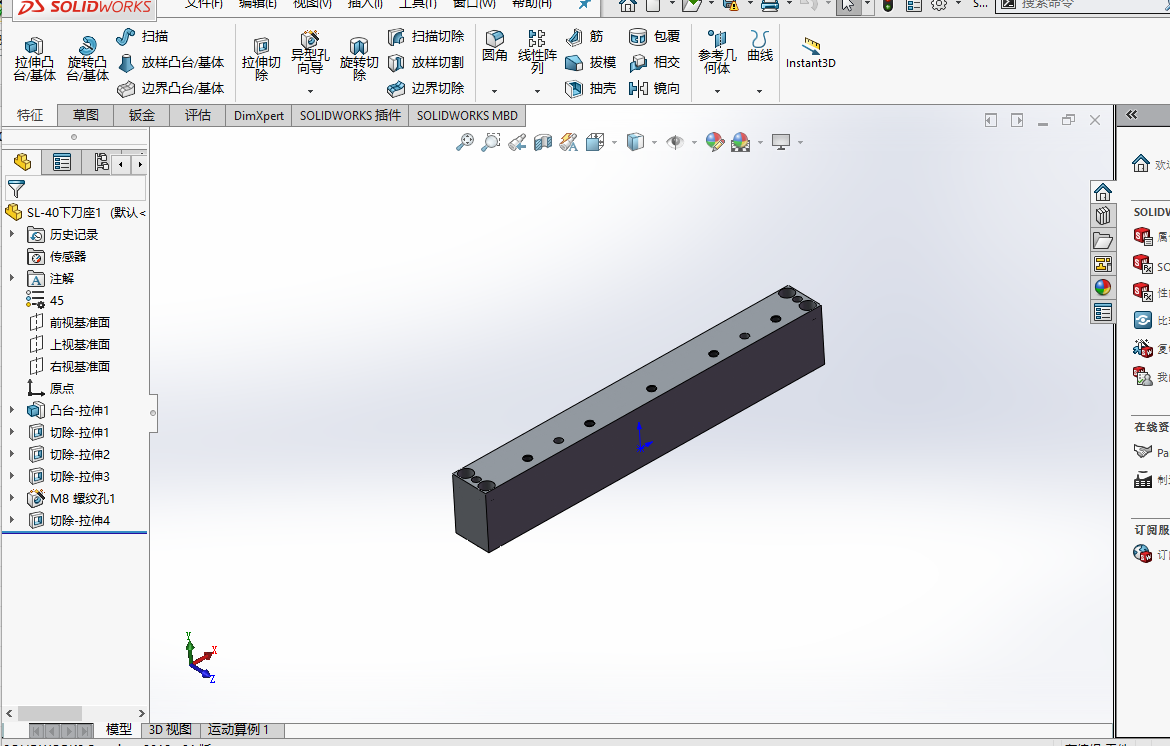This screenshot has height=746, width=1170.
Task: Activate the 拉伸切除 extruded cut tool
Action: click(260, 59)
